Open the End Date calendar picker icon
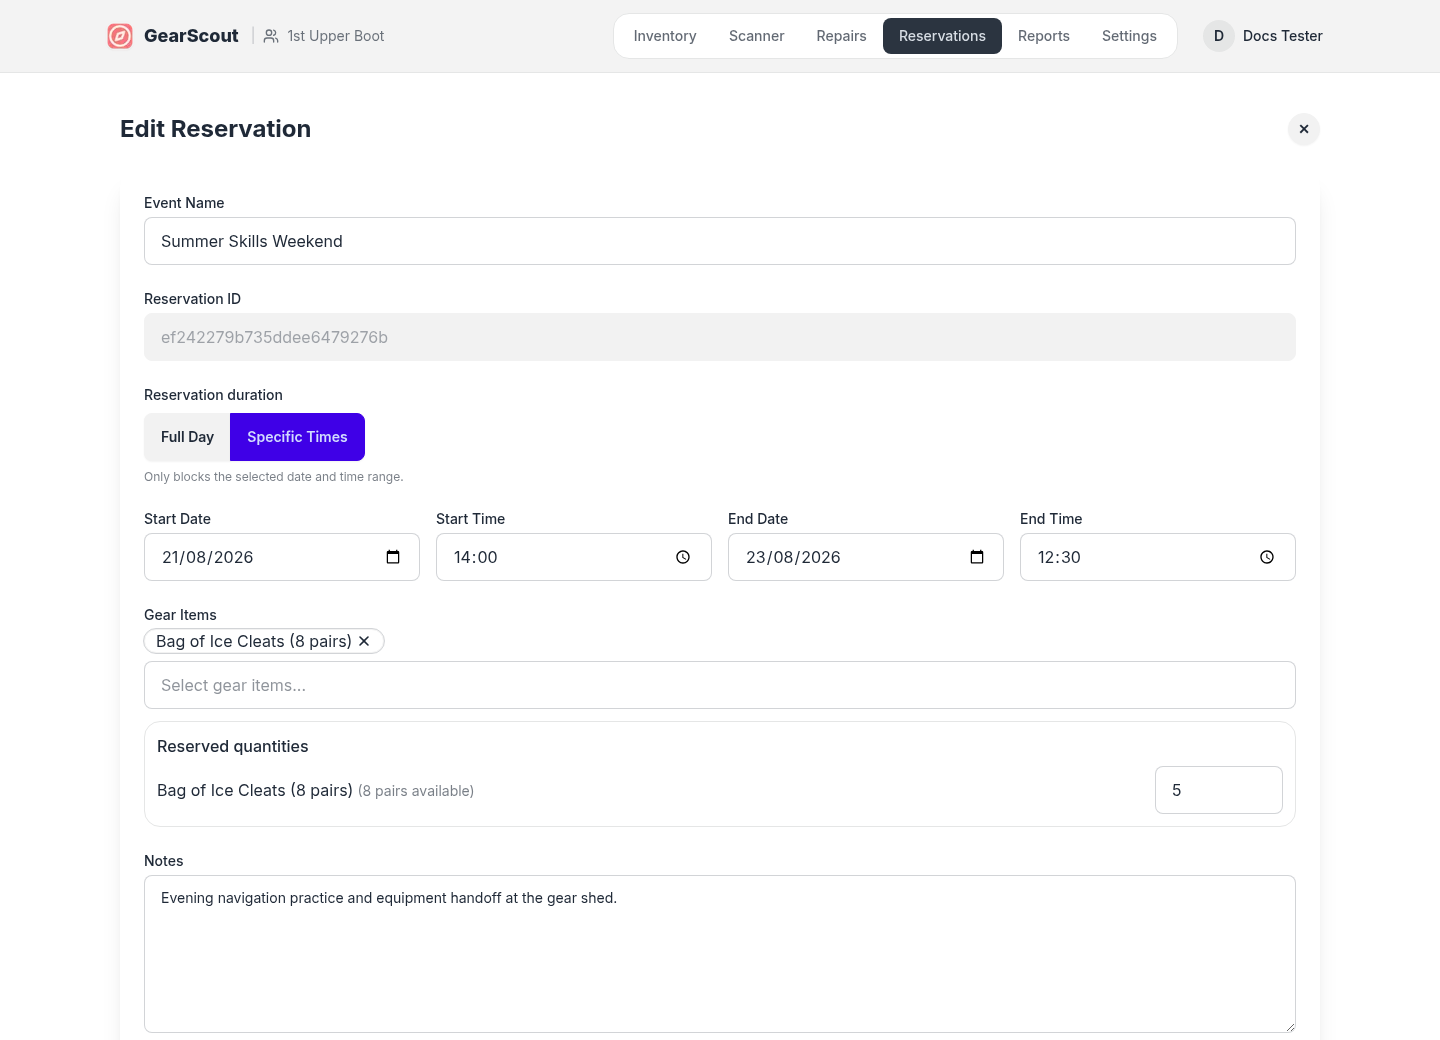Image resolution: width=1440 pixels, height=1040 pixels. point(977,557)
